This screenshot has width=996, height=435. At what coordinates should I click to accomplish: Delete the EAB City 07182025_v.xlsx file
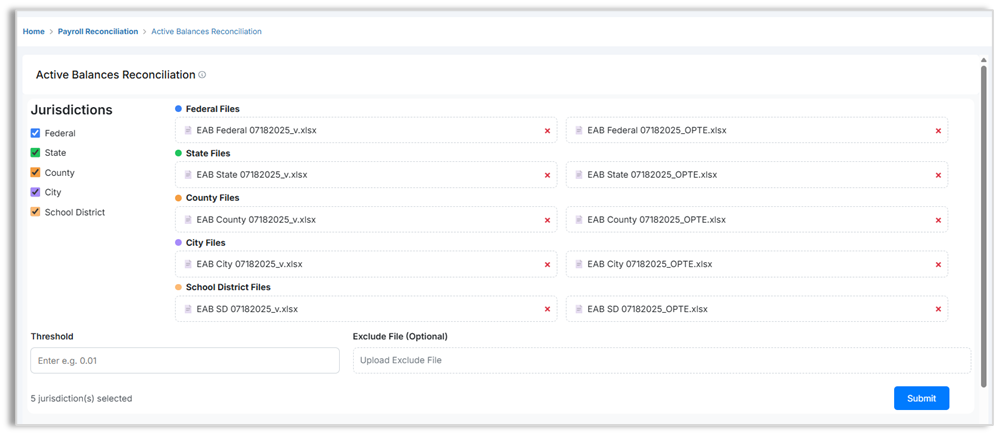[547, 265]
